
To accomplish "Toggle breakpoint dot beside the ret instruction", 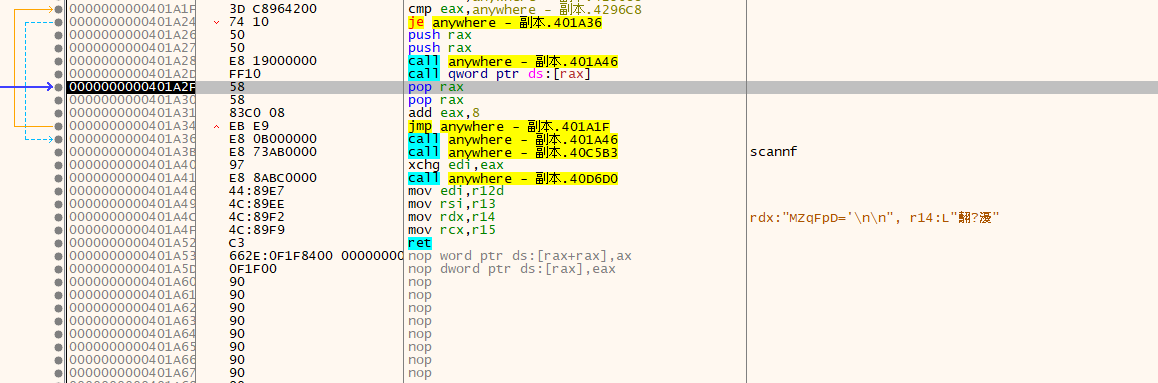I will (59, 242).
